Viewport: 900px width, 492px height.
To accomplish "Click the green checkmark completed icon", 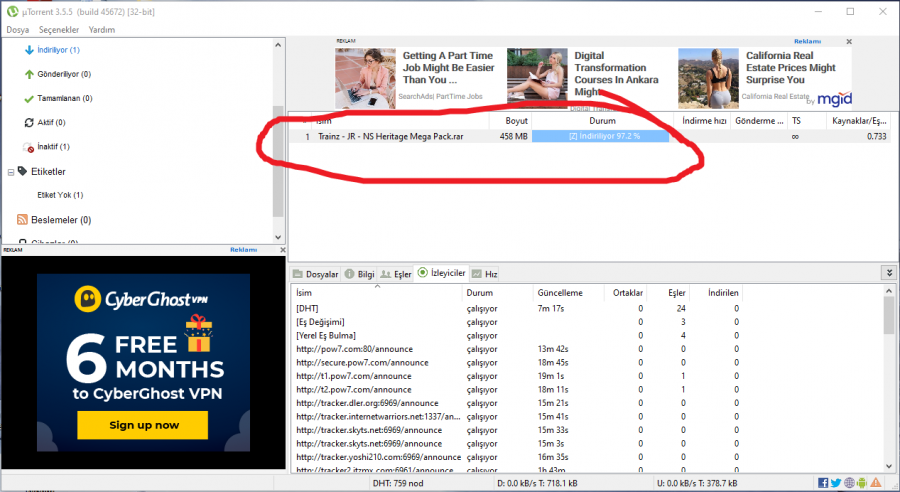I will click(29, 99).
